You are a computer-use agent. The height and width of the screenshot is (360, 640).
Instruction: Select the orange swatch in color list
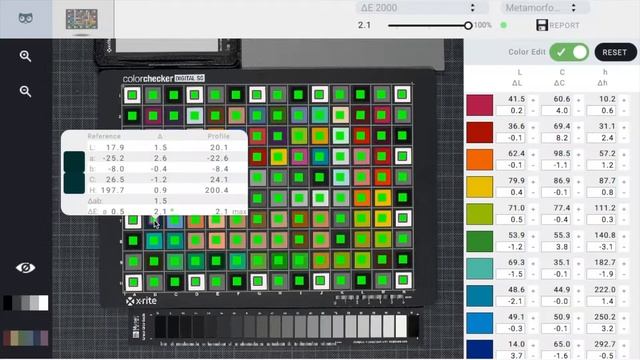[x=480, y=160]
